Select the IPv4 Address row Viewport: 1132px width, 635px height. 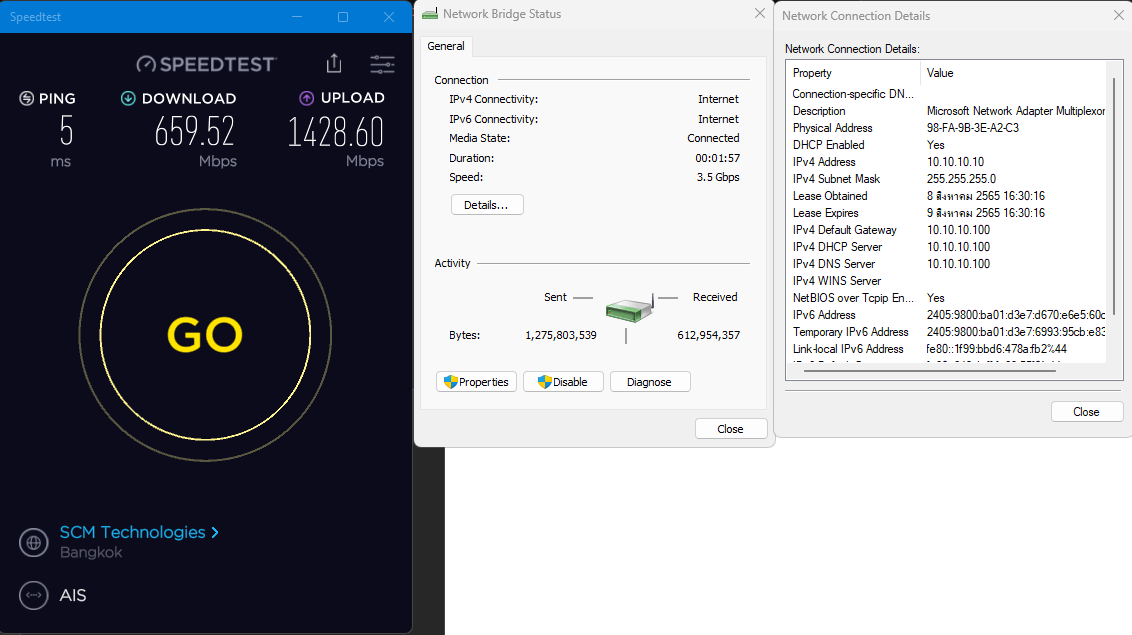[946, 162]
